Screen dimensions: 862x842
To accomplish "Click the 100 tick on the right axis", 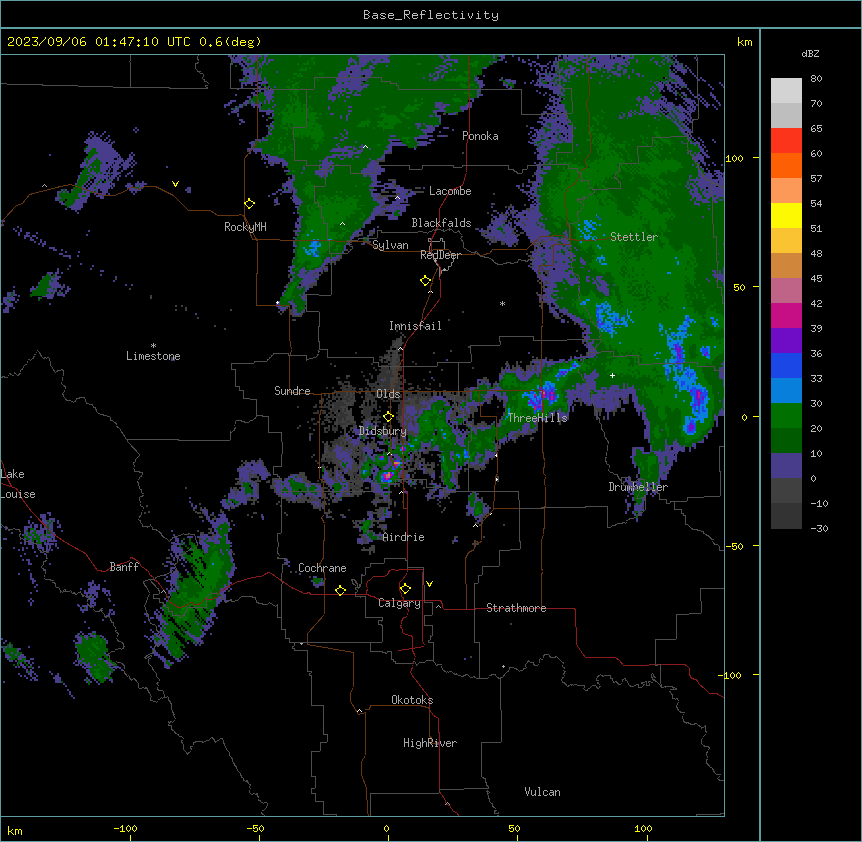I will pos(734,158).
